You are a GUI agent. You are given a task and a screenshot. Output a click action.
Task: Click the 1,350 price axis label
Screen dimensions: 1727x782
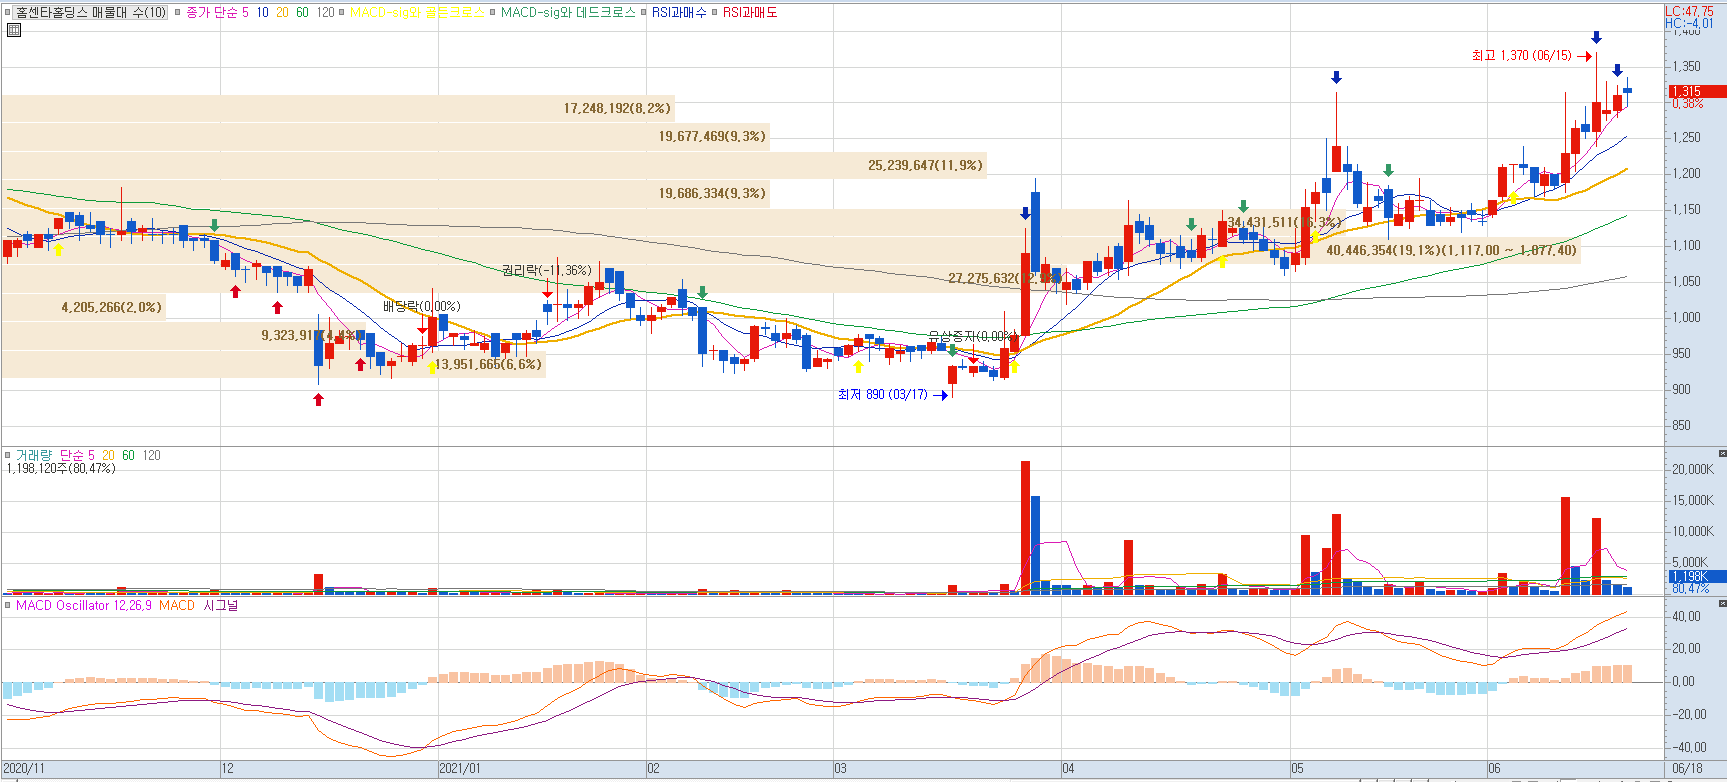[1686, 67]
